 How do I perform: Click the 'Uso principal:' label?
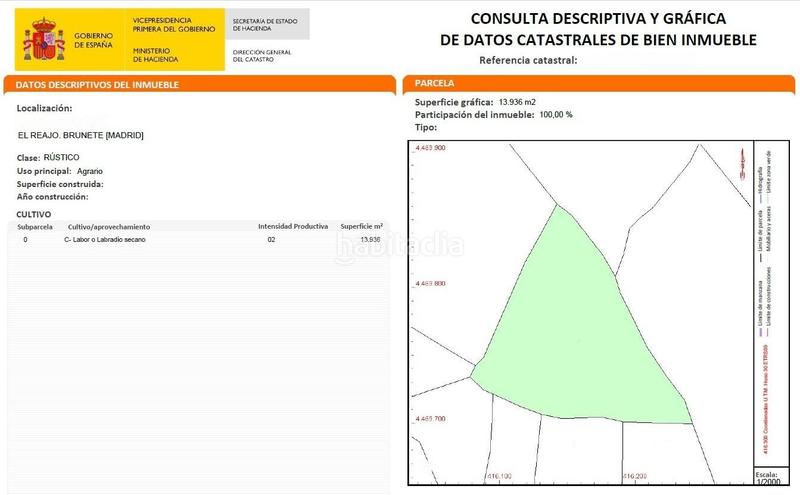(x=44, y=171)
